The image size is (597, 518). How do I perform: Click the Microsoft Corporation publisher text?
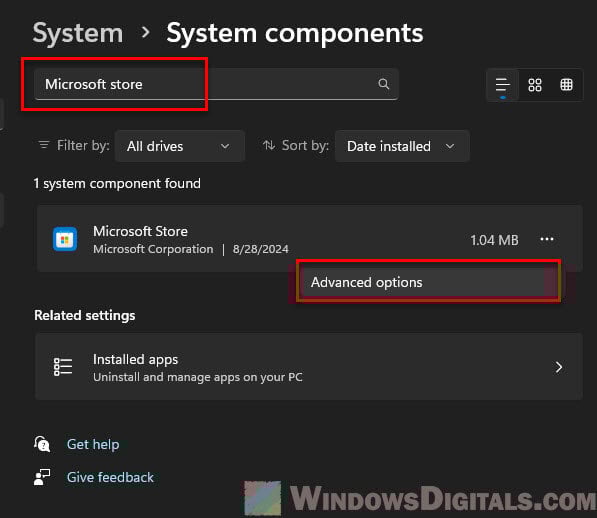153,249
